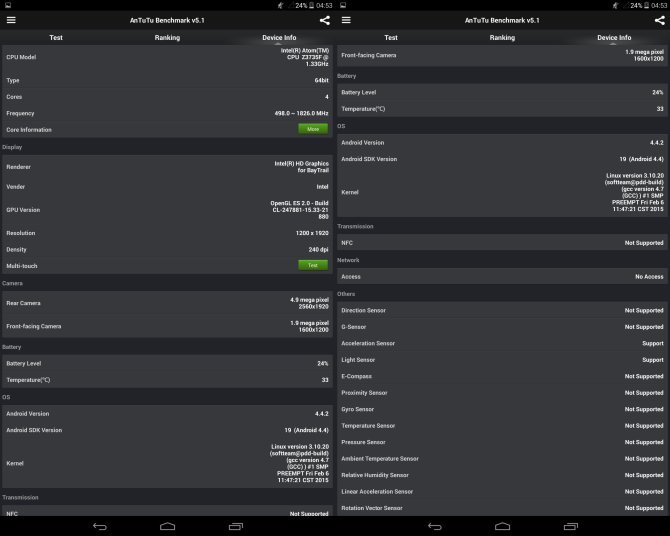Tap screenshot notification icon in left status bar
Image resolution: width=670 pixels, height=536 pixels.
[8, 5]
